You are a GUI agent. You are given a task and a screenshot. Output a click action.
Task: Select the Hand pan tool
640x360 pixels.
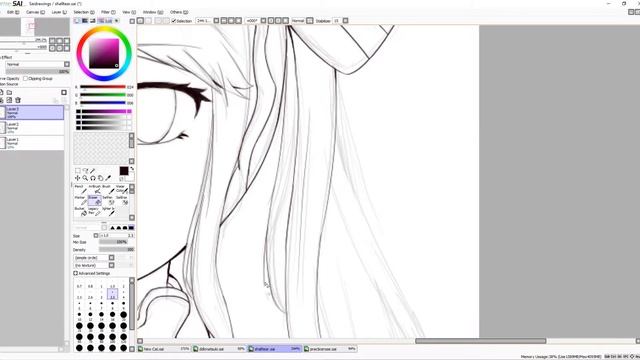coord(100,178)
